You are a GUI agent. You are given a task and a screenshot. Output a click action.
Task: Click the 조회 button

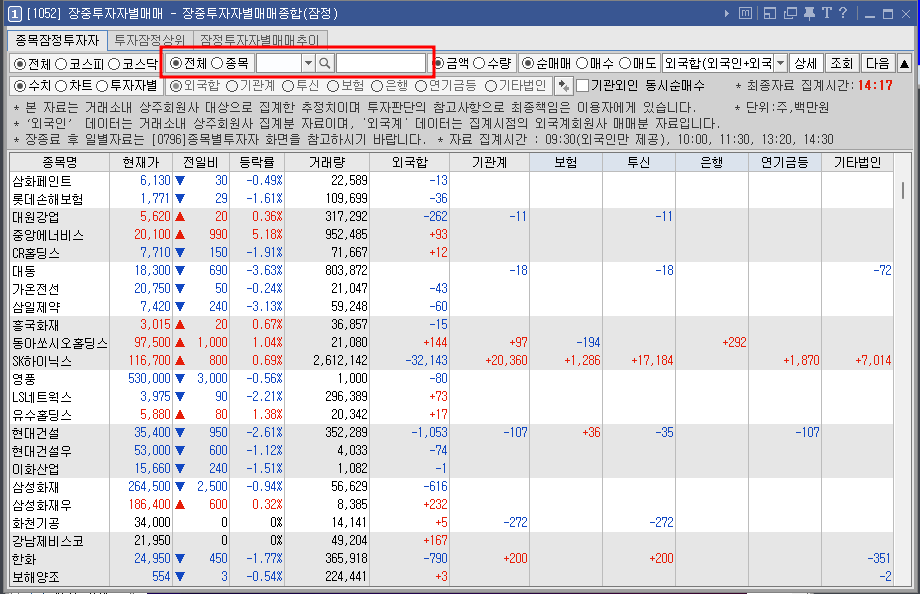tap(841, 63)
